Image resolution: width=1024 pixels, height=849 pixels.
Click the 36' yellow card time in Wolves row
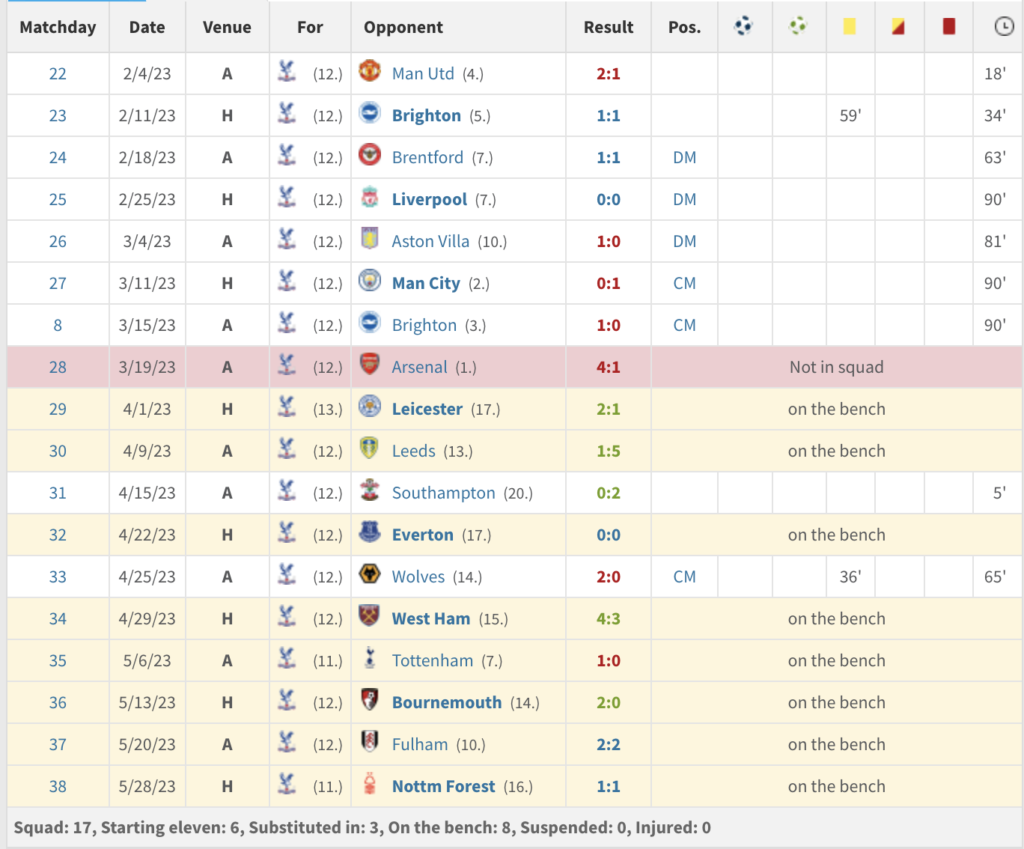coord(850,577)
